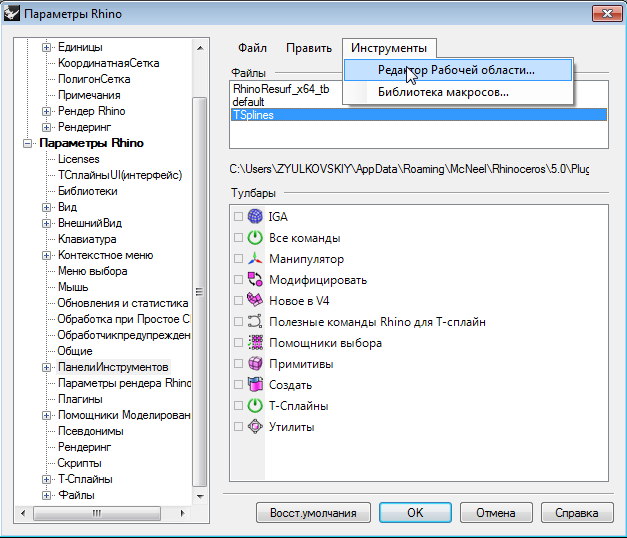Click the Отмена button
The image size is (627, 538).
(x=496, y=513)
